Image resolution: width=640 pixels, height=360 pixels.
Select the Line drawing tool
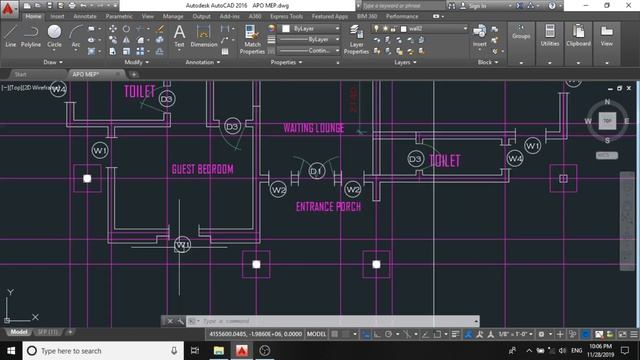(11, 36)
